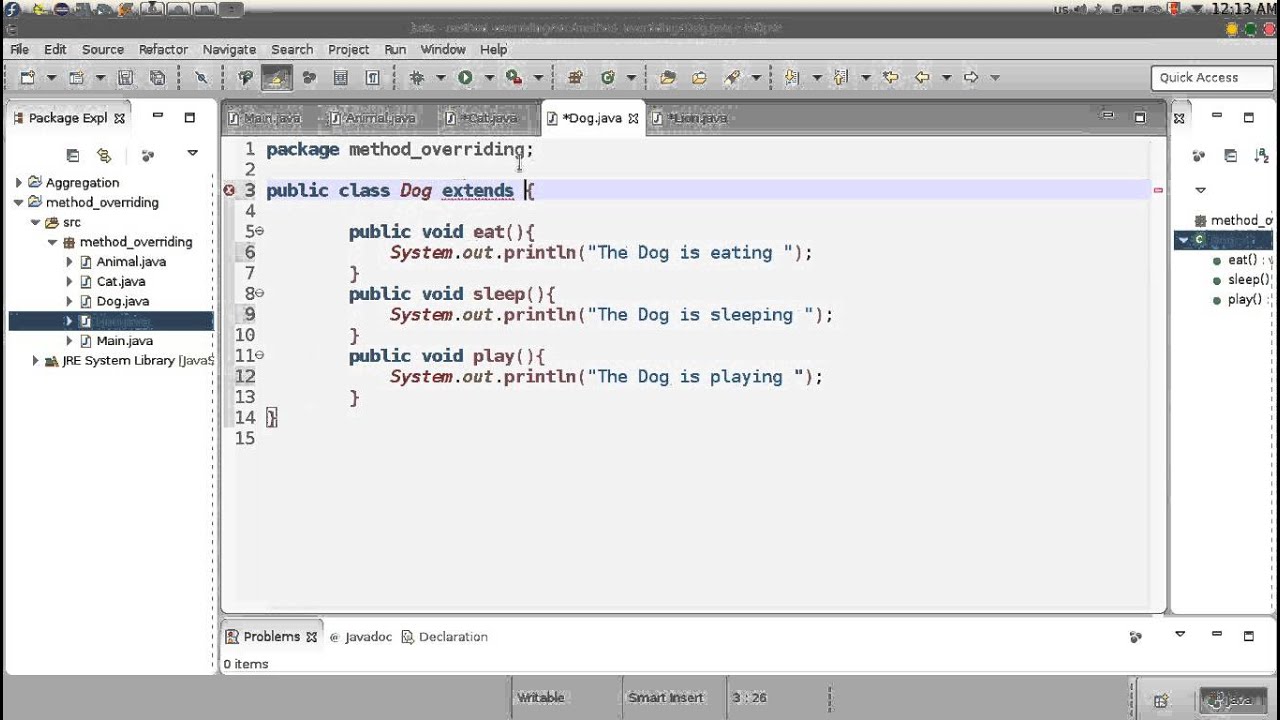Image resolution: width=1280 pixels, height=720 pixels.
Task: Open the Search dropdown arrow
Action: coord(756,77)
